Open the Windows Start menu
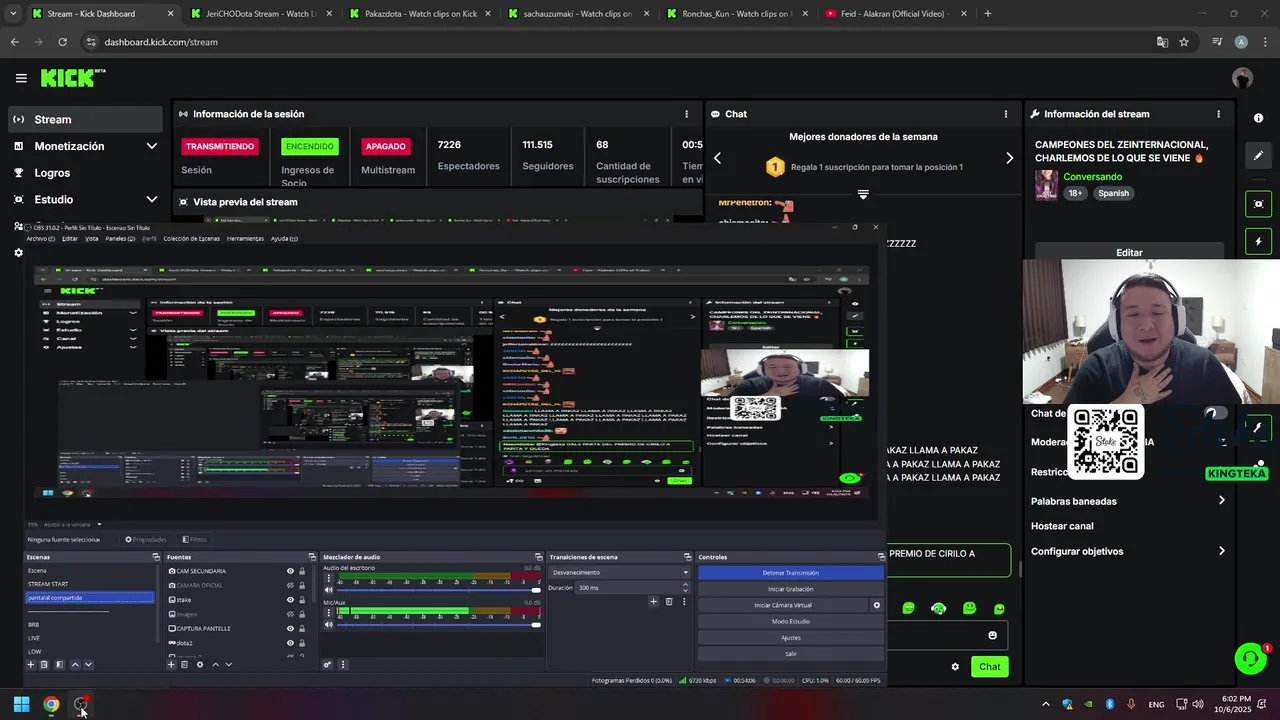This screenshot has height=720, width=1280. (x=21, y=704)
